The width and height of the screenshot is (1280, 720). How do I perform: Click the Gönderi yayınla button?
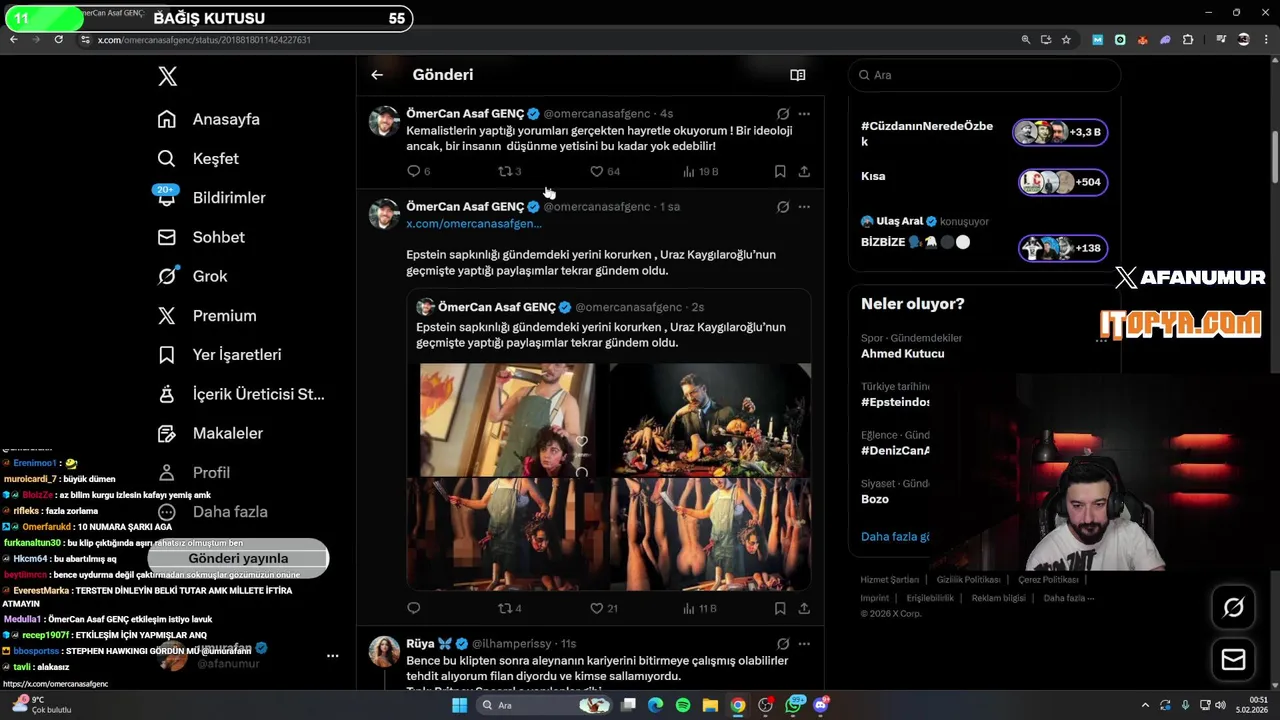238,558
